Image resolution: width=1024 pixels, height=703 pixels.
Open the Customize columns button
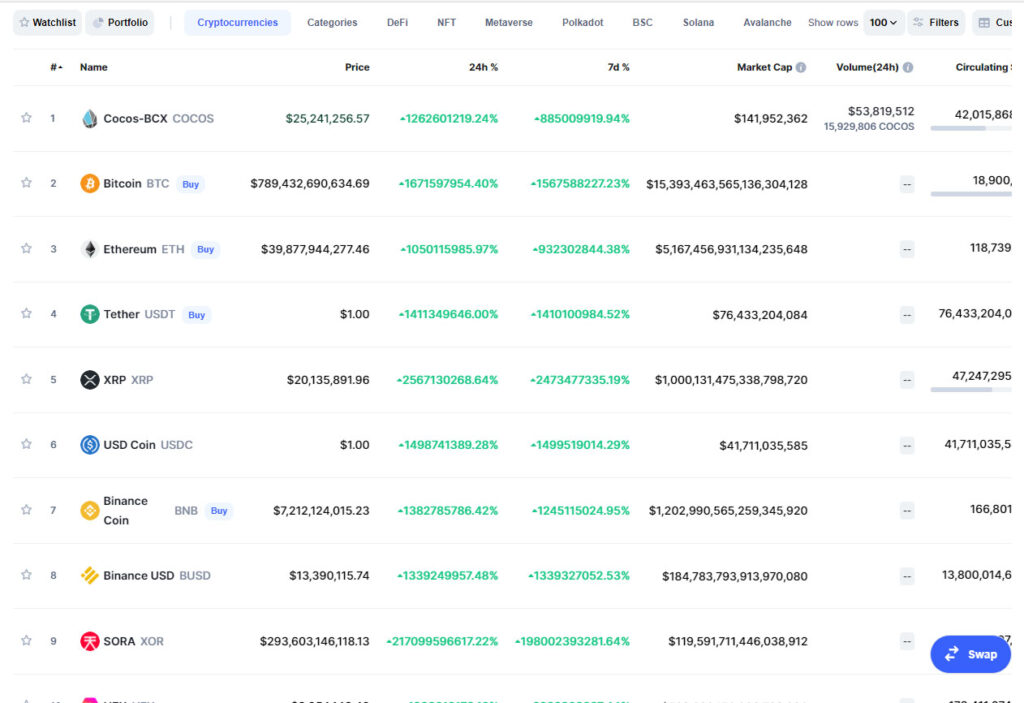(x=992, y=22)
